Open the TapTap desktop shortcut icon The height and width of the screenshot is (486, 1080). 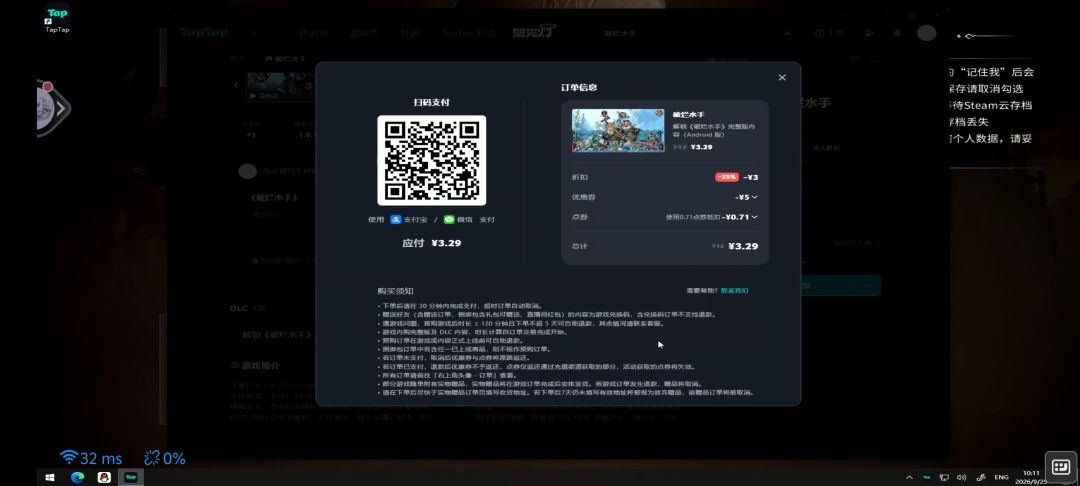[57, 18]
